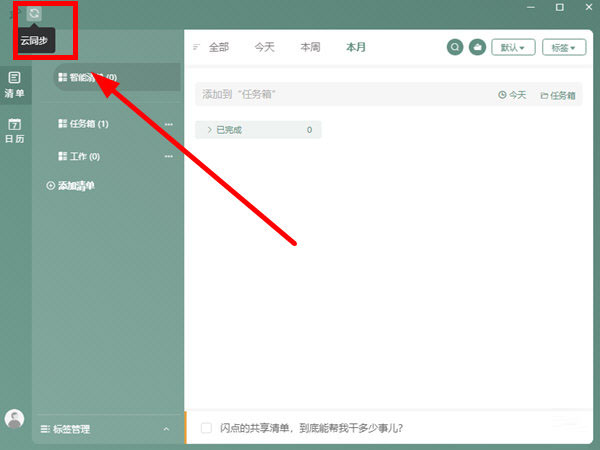Expand the 标签管理 panel chevron
The image size is (600, 450).
(166, 429)
